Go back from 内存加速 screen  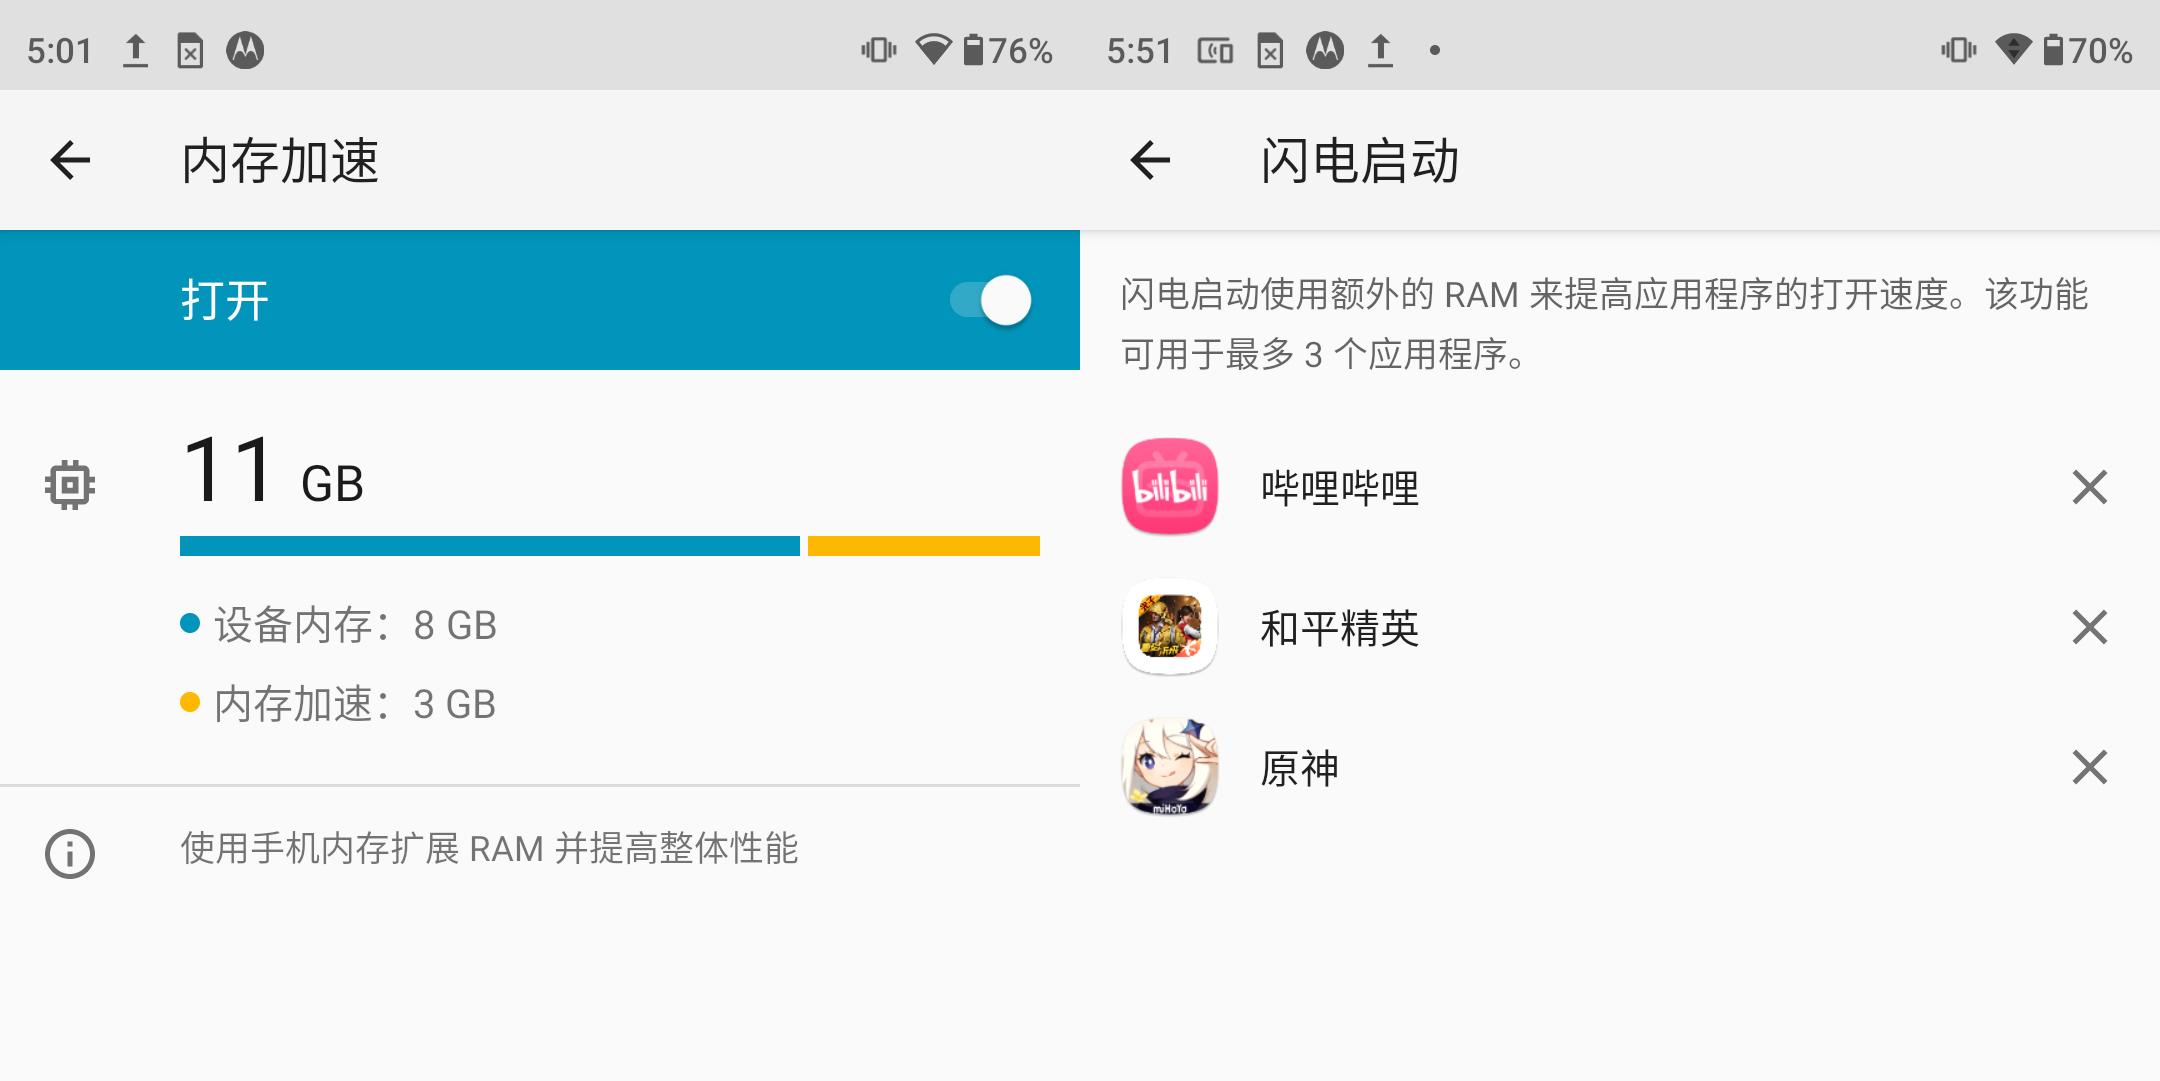(x=68, y=157)
